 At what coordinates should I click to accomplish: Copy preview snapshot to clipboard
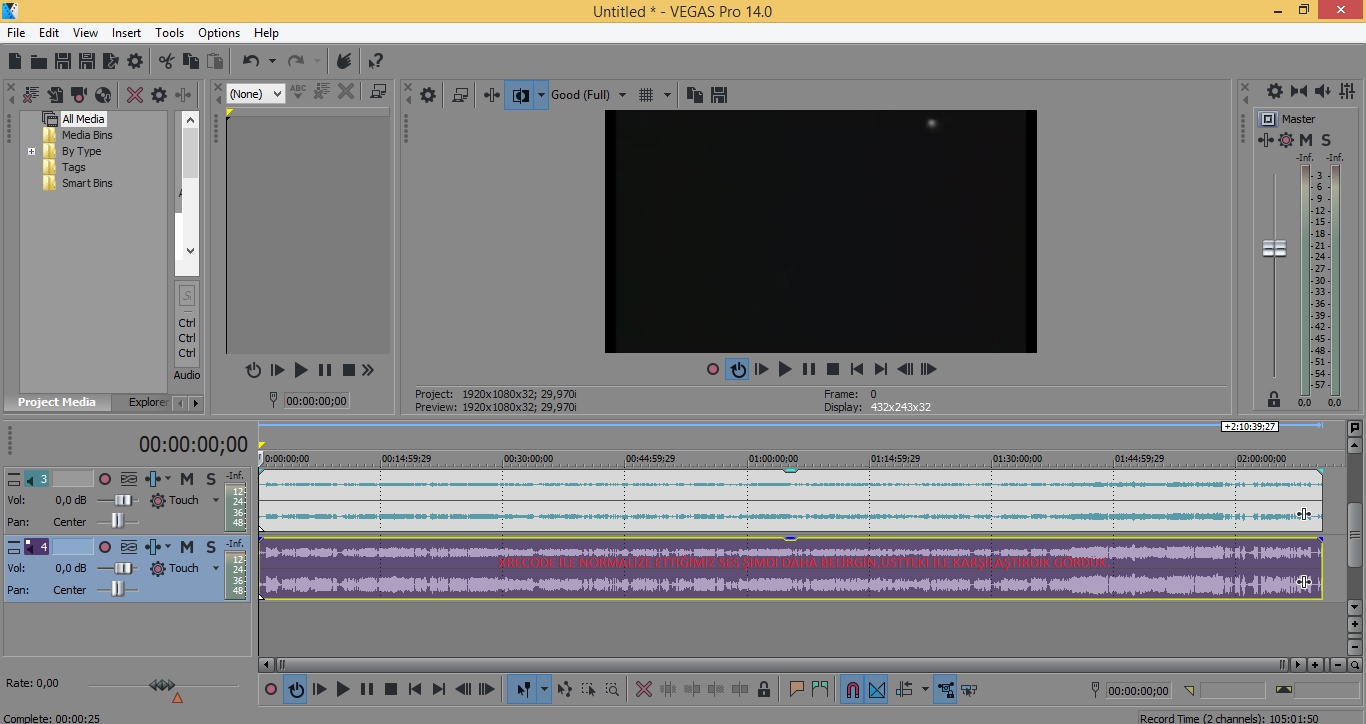695,95
